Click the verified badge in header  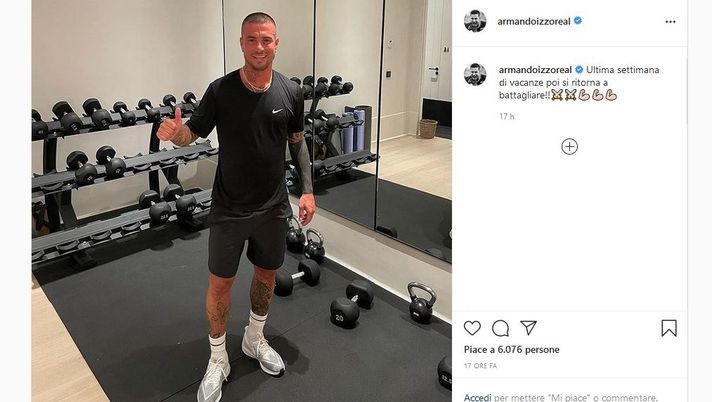coord(578,20)
